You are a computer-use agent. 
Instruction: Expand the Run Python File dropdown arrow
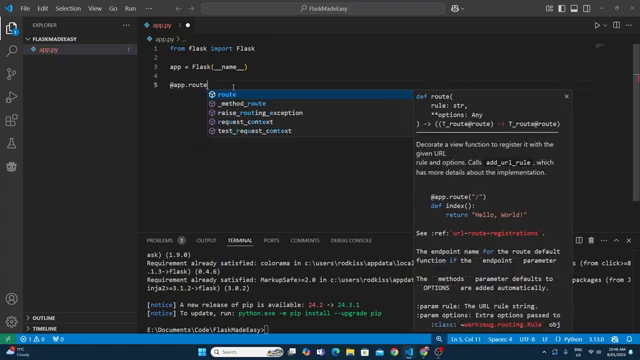(x=605, y=25)
